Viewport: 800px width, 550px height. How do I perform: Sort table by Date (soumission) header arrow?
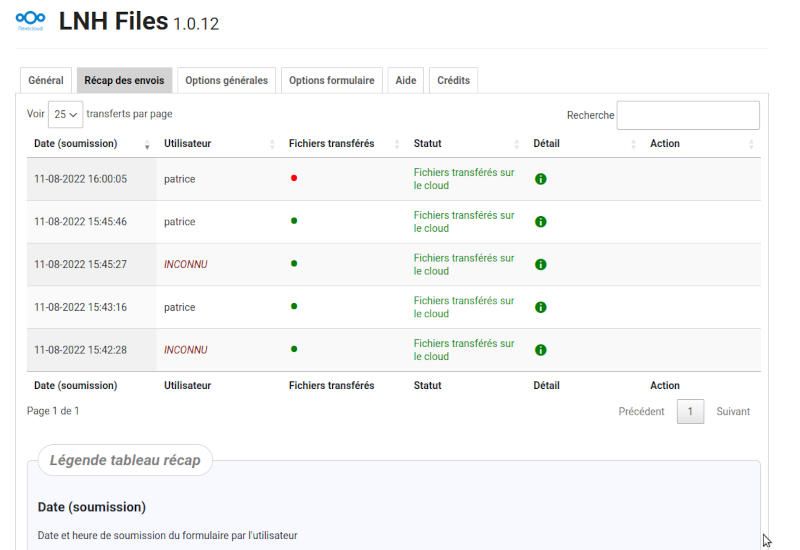click(x=147, y=144)
